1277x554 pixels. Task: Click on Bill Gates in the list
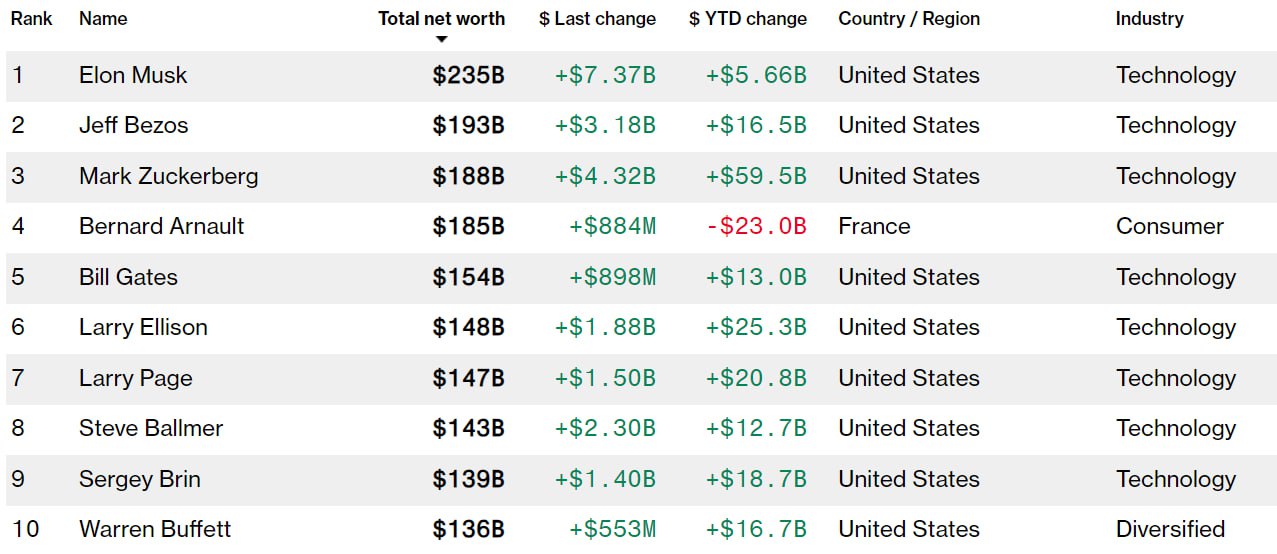pyautogui.click(x=128, y=277)
